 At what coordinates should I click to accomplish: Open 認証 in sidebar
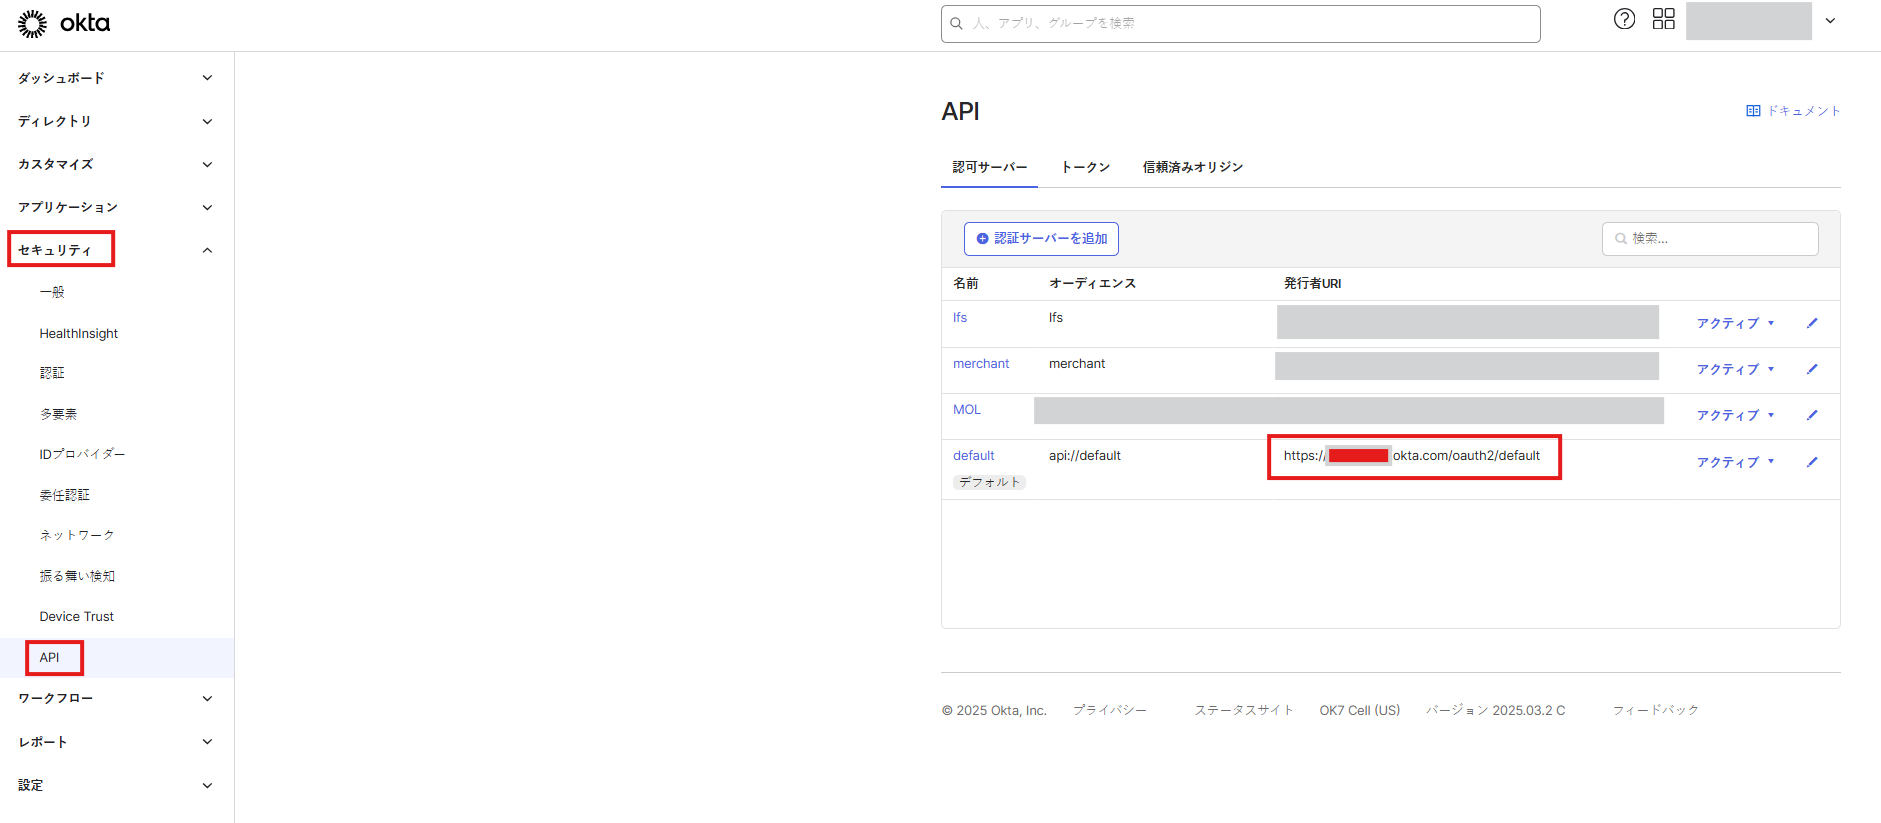pyautogui.click(x=52, y=373)
